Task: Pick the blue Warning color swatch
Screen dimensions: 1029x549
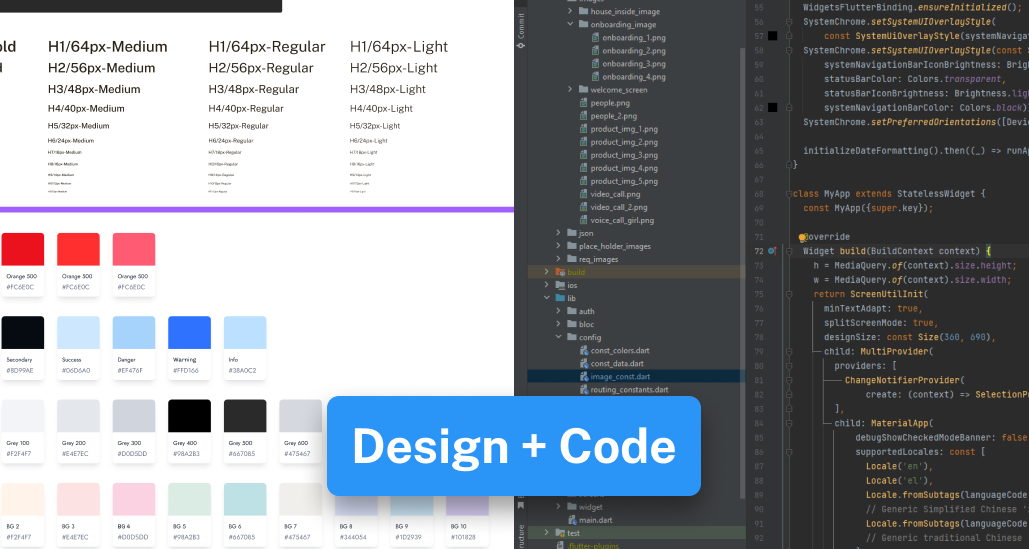Action: click(189, 332)
